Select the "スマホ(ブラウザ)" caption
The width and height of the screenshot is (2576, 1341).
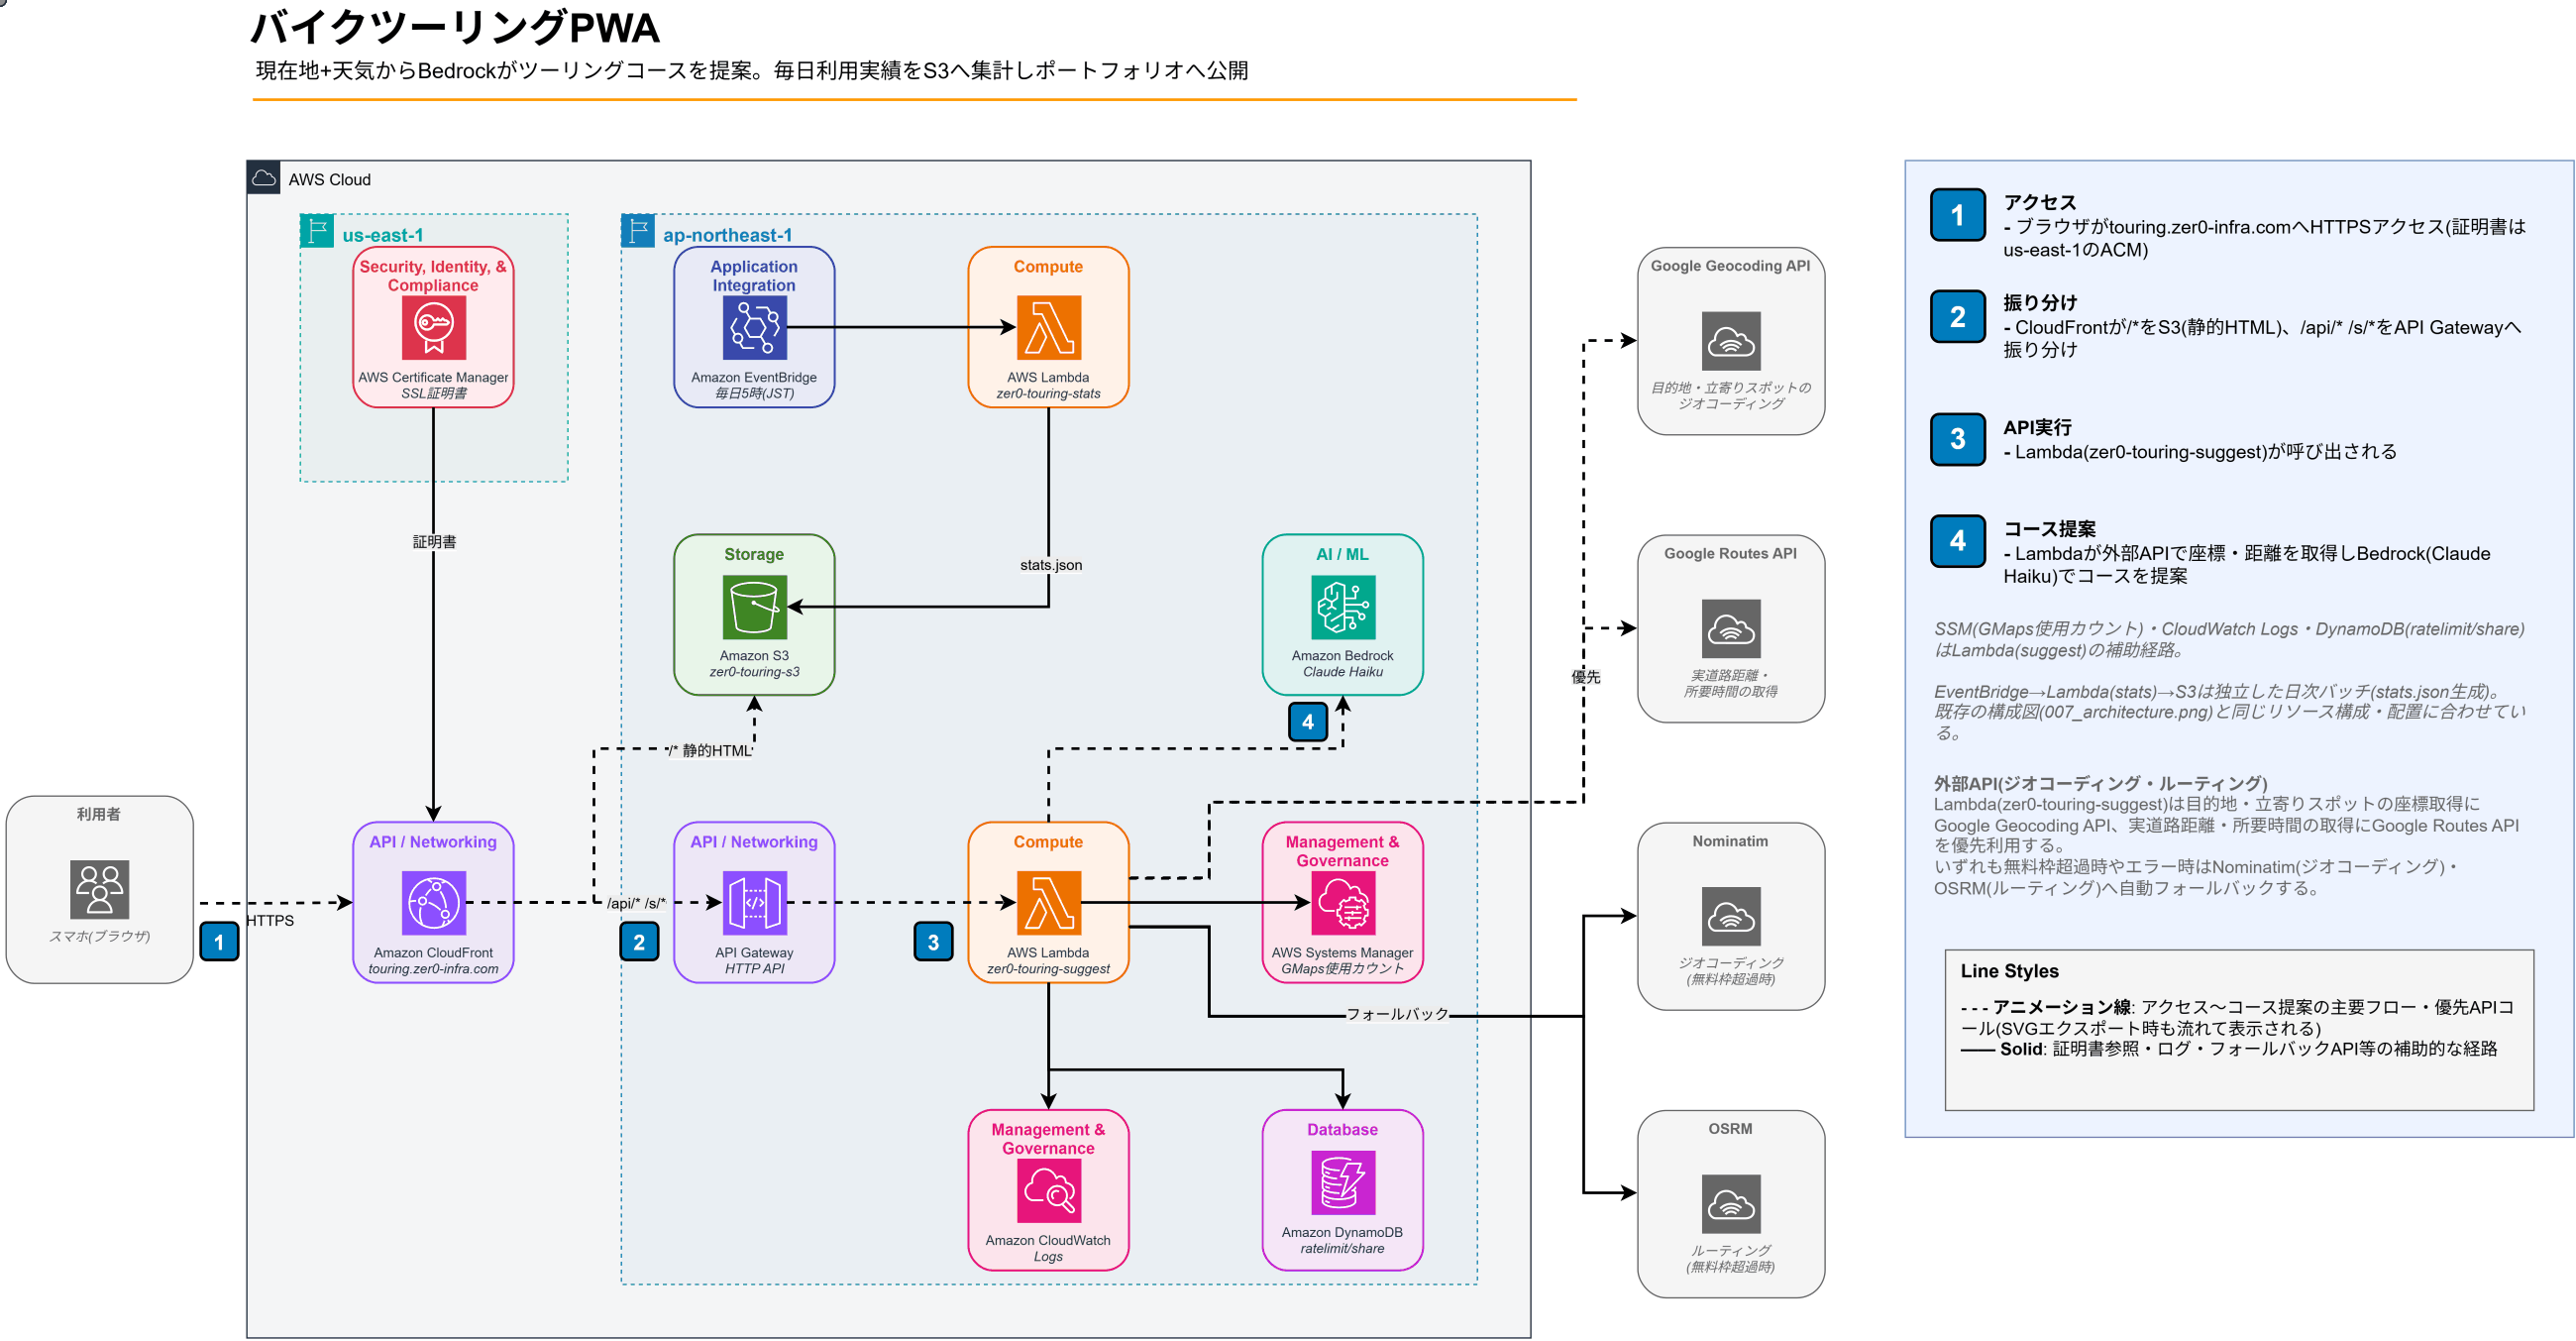pos(100,937)
